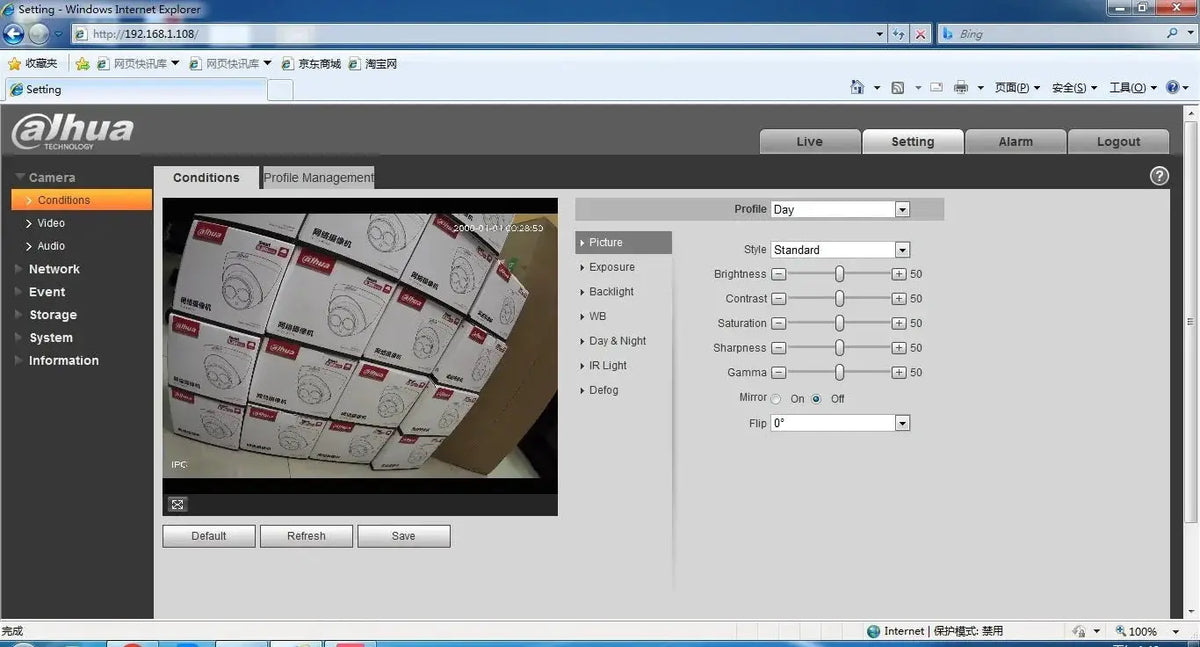Increase Saturation with the plus button
The width and height of the screenshot is (1200, 647).
pyautogui.click(x=899, y=323)
